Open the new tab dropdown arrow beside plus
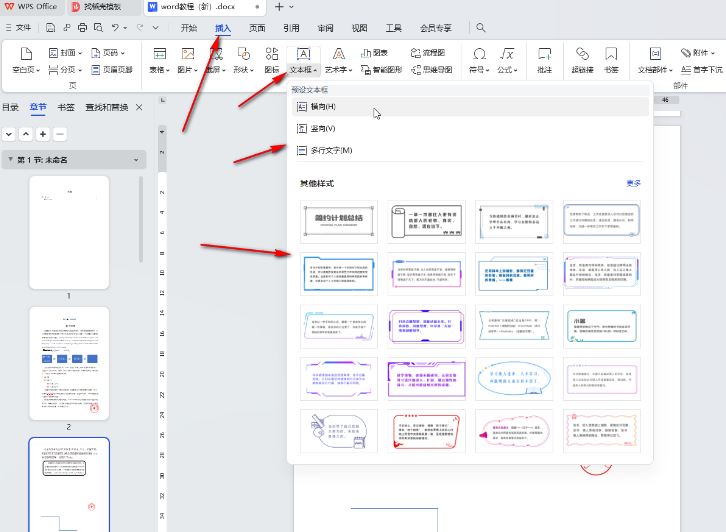This screenshot has height=532, width=726. click(291, 7)
